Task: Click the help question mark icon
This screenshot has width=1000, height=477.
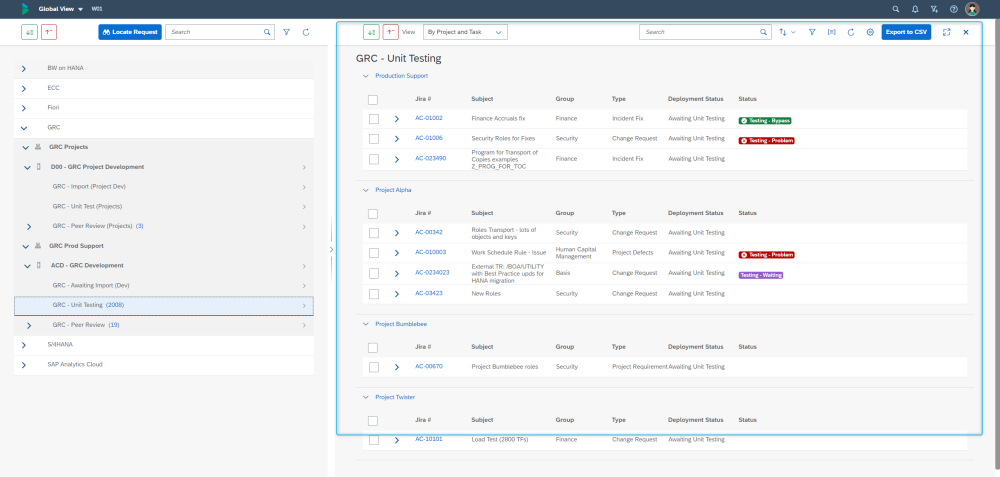Action: pyautogui.click(x=953, y=9)
